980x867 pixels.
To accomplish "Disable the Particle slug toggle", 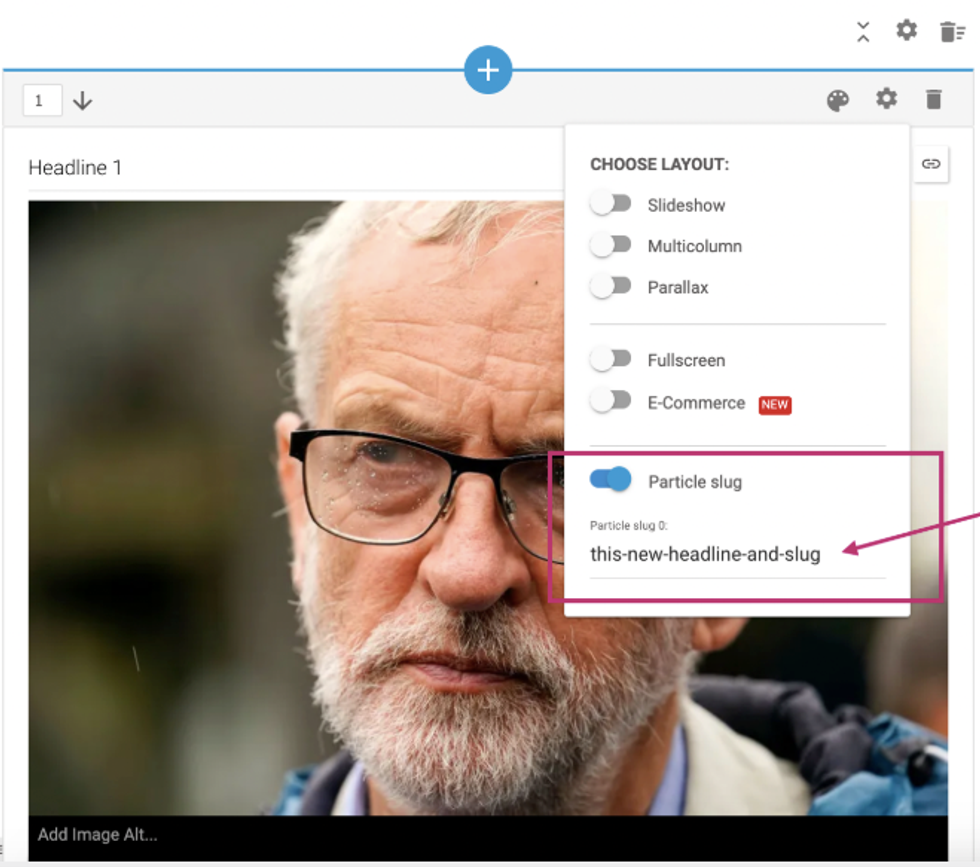I will coord(611,480).
